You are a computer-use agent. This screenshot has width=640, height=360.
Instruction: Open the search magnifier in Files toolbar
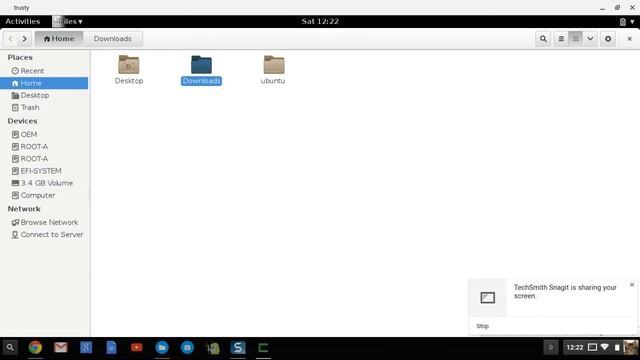click(x=543, y=39)
